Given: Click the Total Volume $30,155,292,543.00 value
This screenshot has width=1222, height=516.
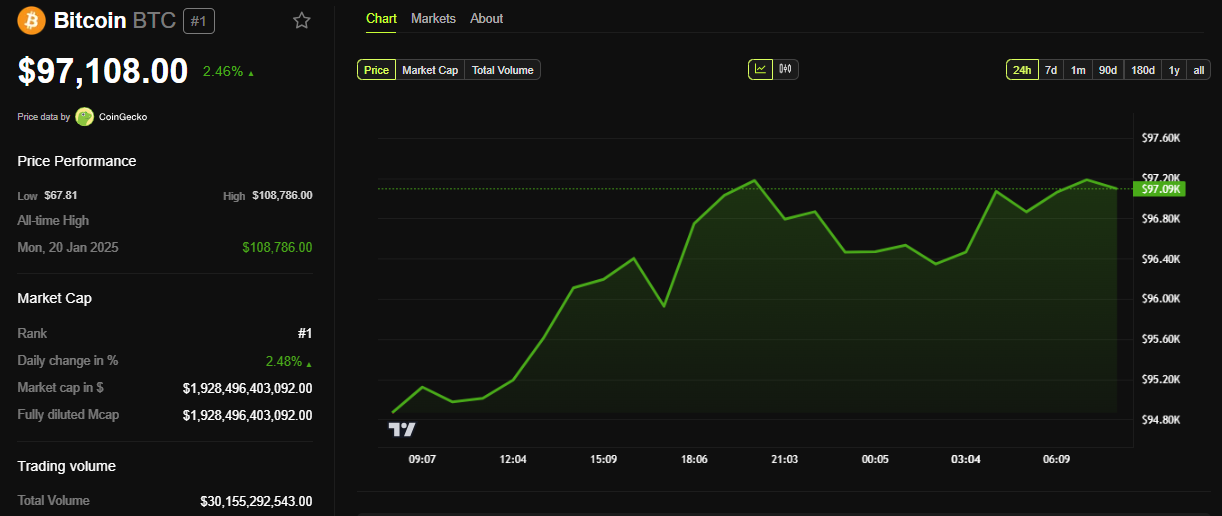Looking at the screenshot, I should [256, 501].
